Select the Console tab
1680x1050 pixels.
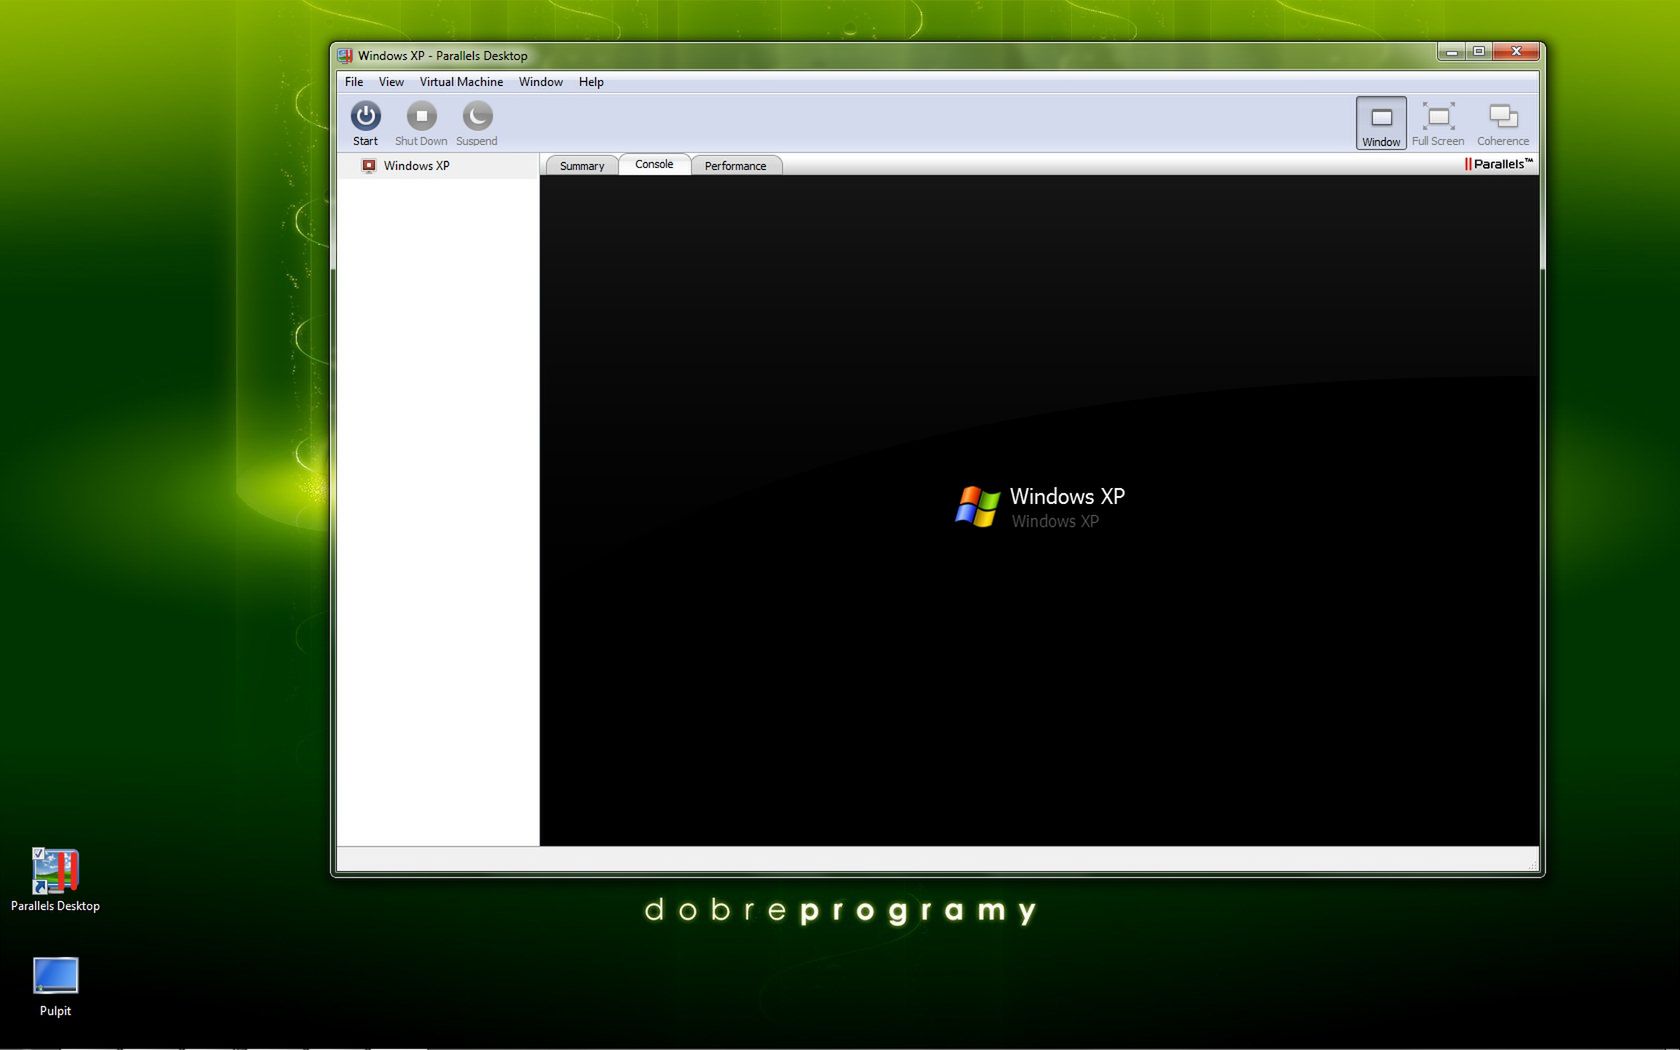654,164
